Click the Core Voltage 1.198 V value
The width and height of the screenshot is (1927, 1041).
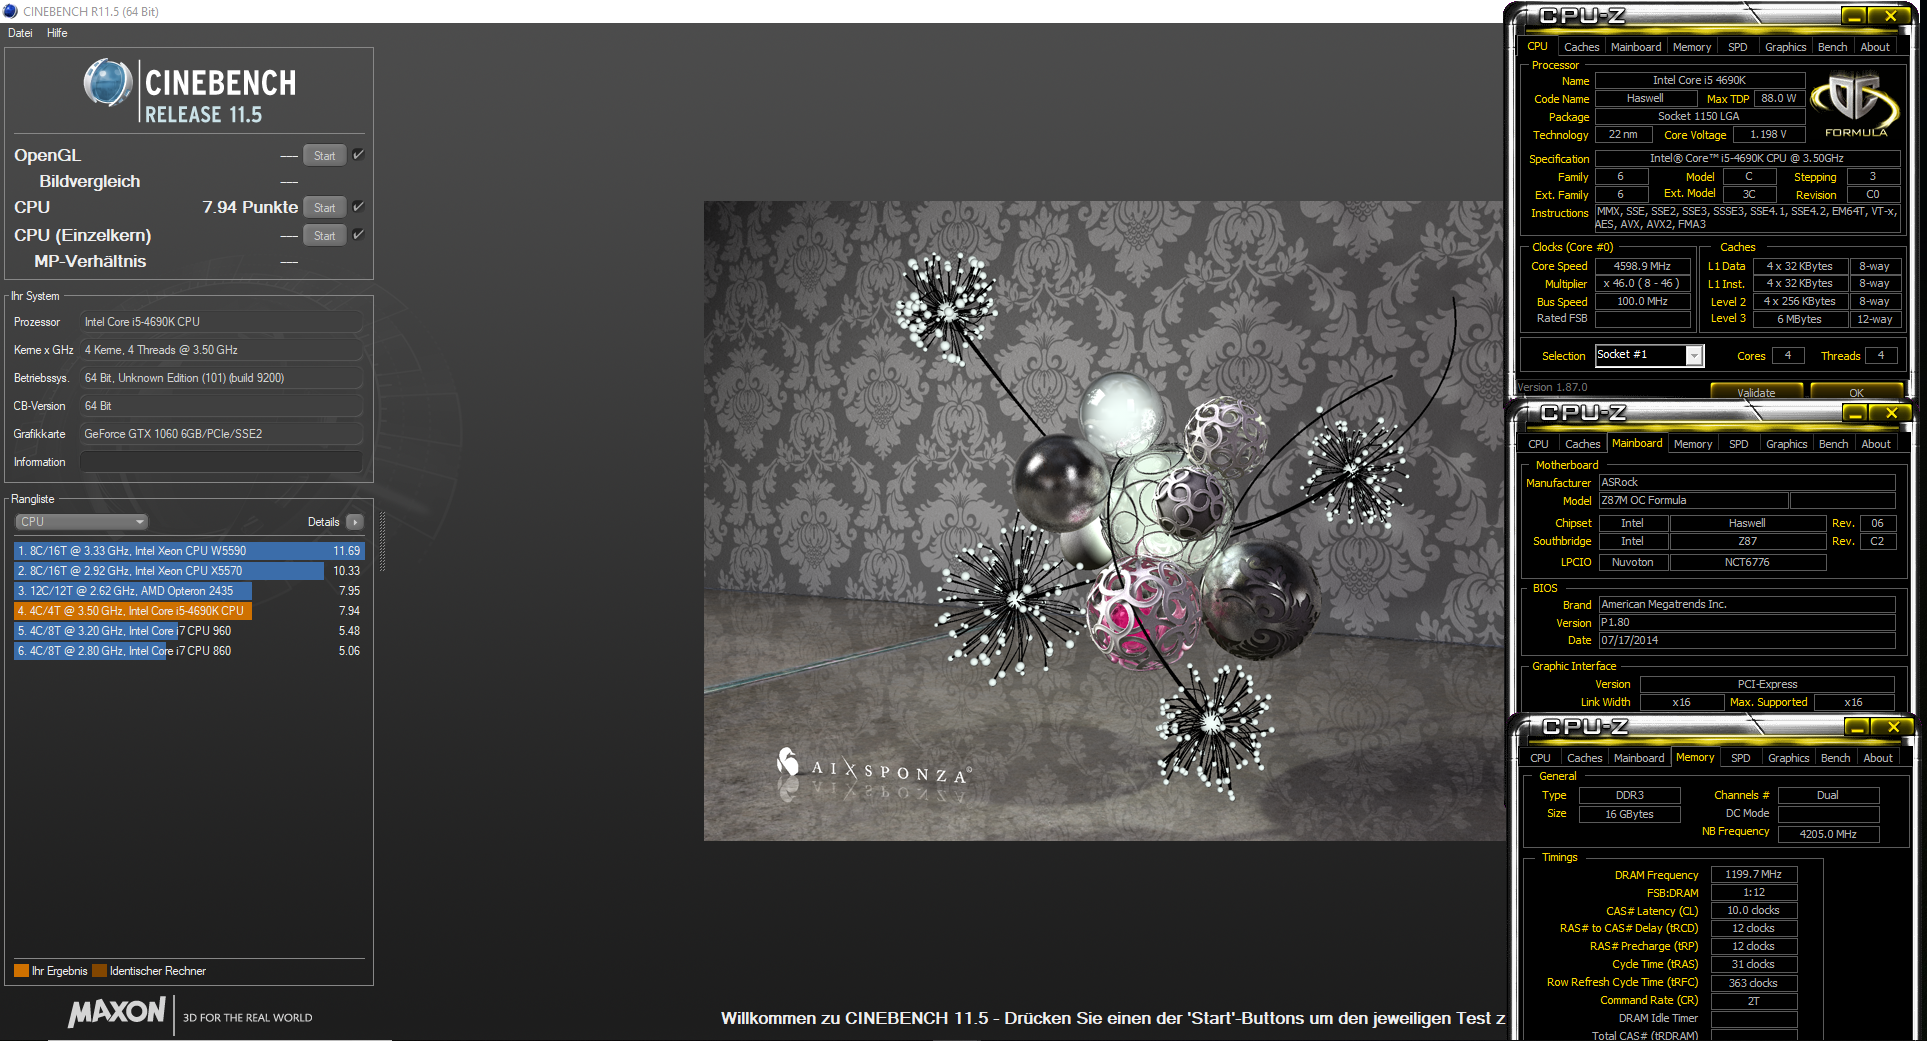[1768, 134]
